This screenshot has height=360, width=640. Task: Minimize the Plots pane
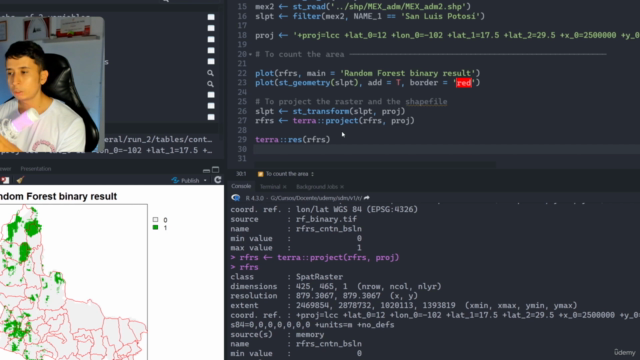click(206, 170)
